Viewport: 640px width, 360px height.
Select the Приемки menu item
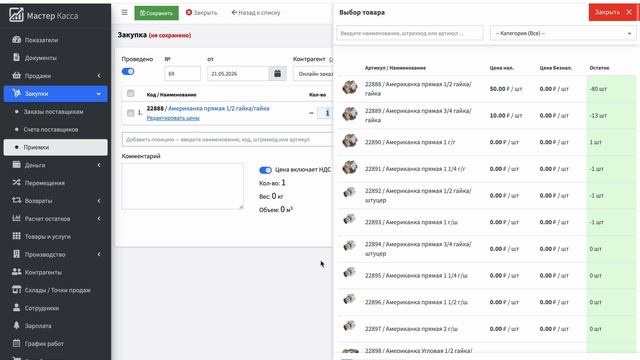(56, 147)
